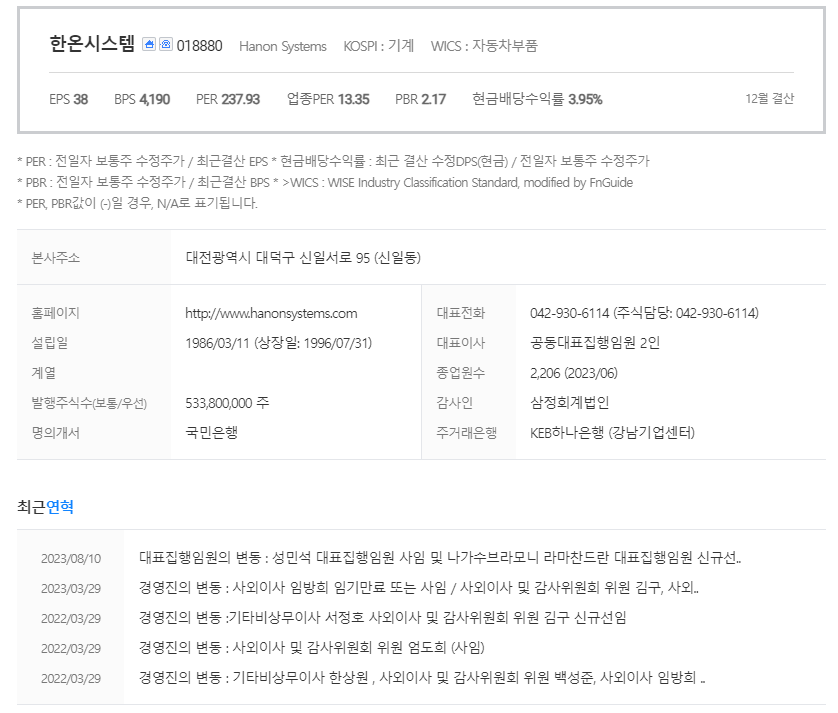This screenshot has width=838, height=713.
Task: Click the English name Hanon Systems
Action: coord(283,46)
